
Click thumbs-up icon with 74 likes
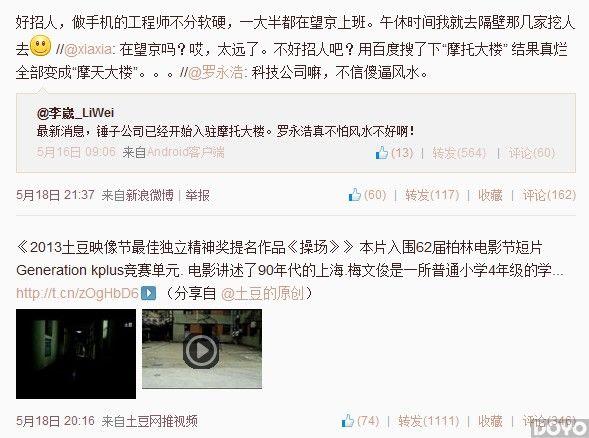pyautogui.click(x=348, y=421)
